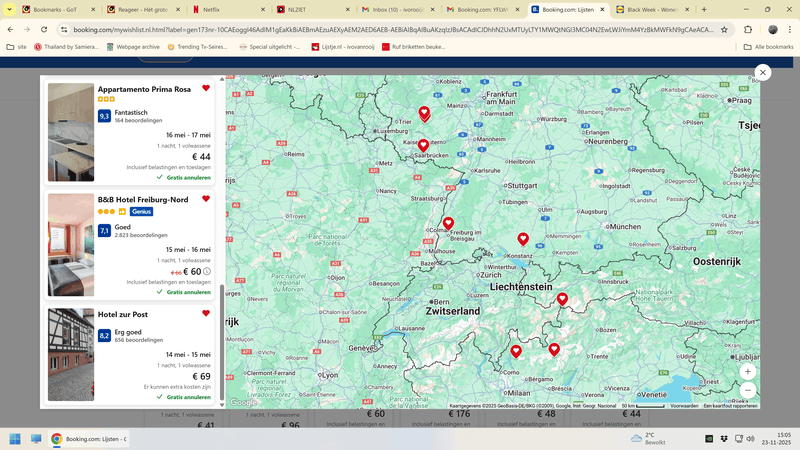Viewport: 800px width, 450px height.
Task: Close the map overlay with the X button
Action: click(x=763, y=72)
